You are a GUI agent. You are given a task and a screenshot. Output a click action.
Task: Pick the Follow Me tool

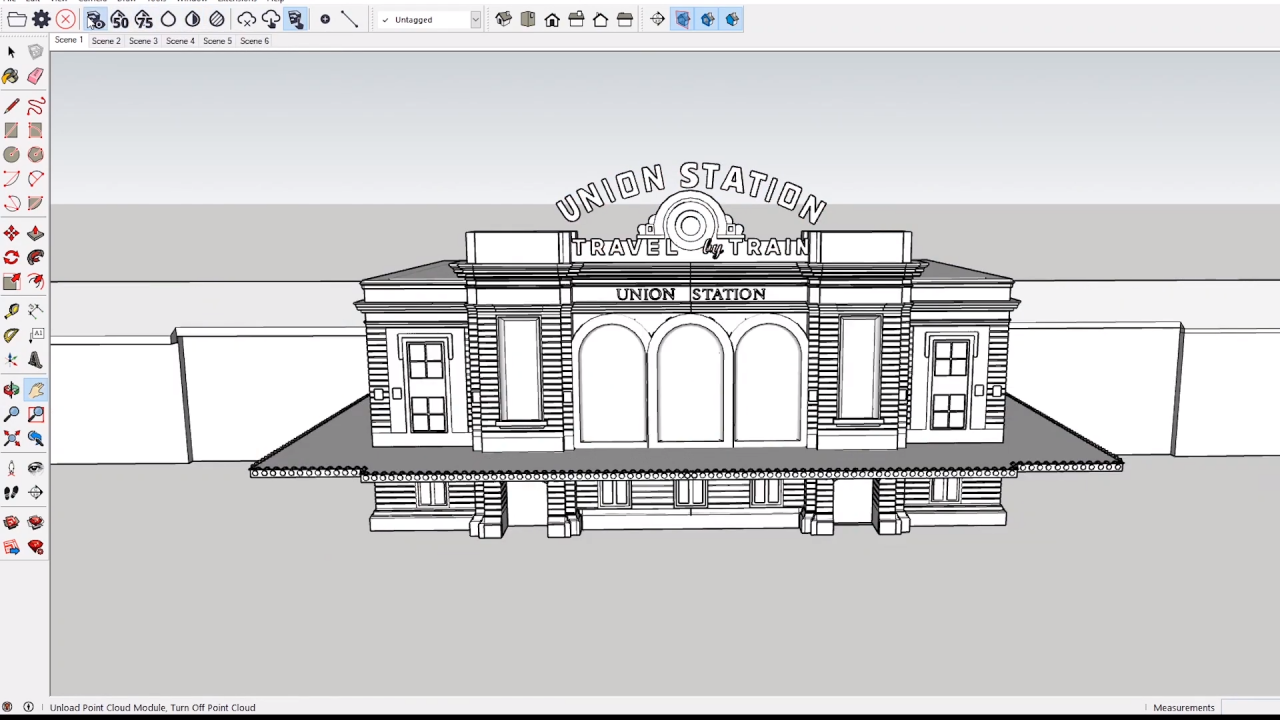[x=35, y=257]
